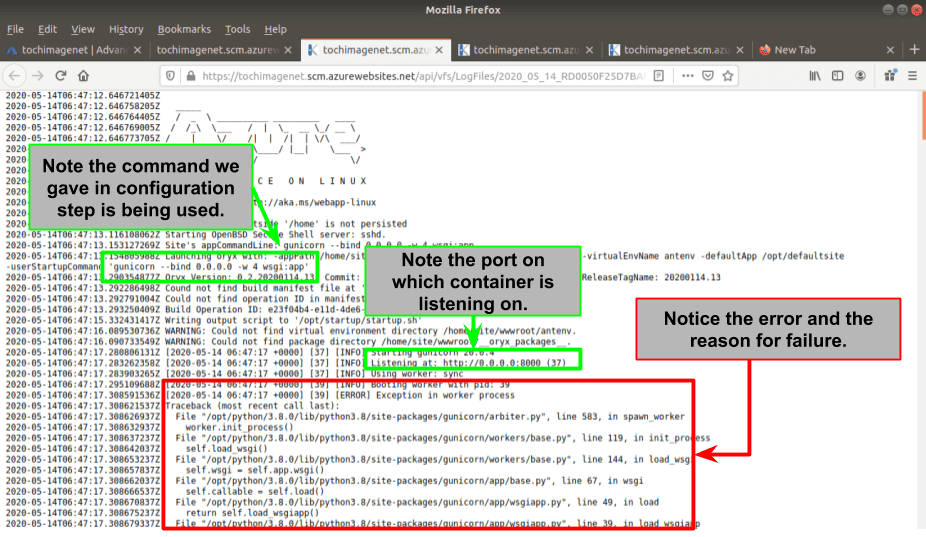Go back to the previous page
This screenshot has width=926, height=537.
point(15,76)
